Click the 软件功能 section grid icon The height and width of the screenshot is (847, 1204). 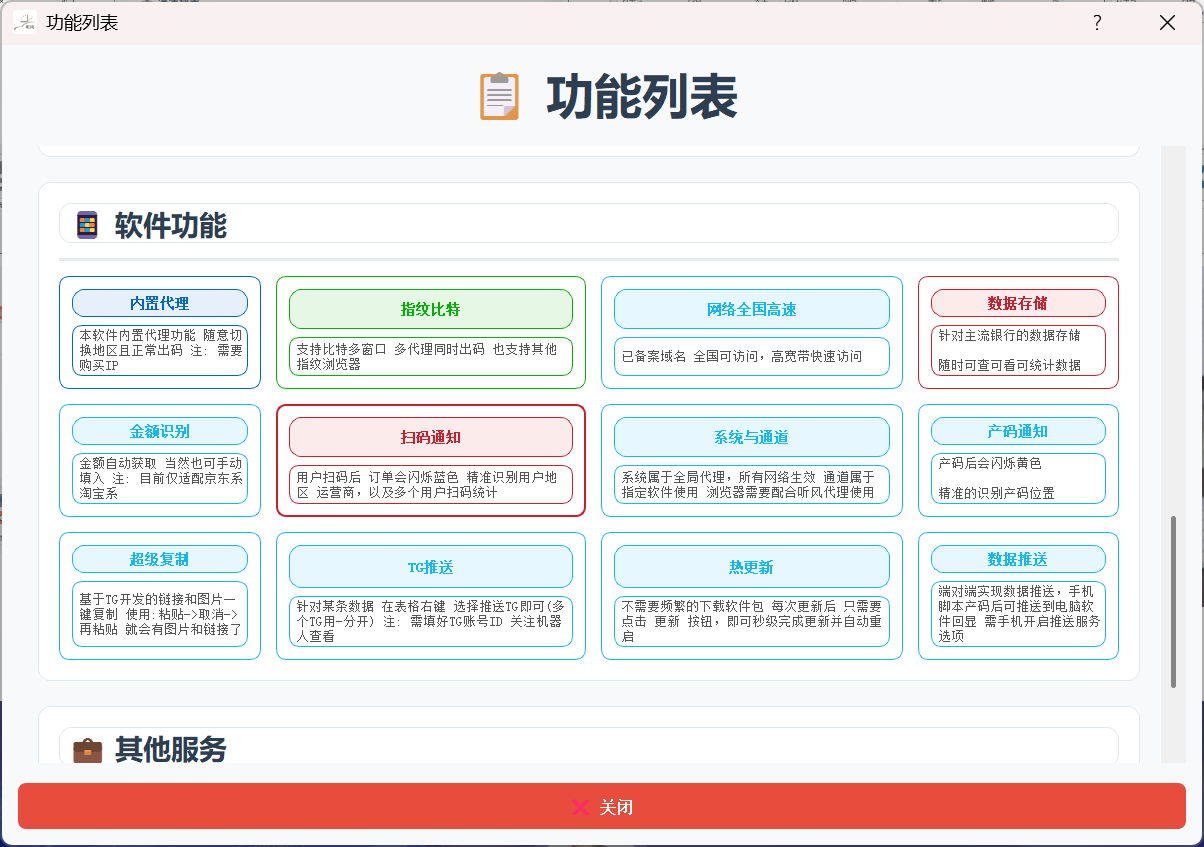87,225
